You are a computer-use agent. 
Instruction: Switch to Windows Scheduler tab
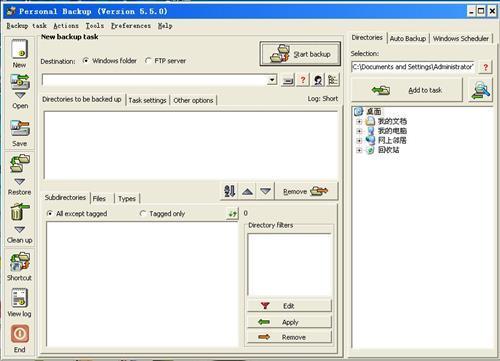pos(461,39)
